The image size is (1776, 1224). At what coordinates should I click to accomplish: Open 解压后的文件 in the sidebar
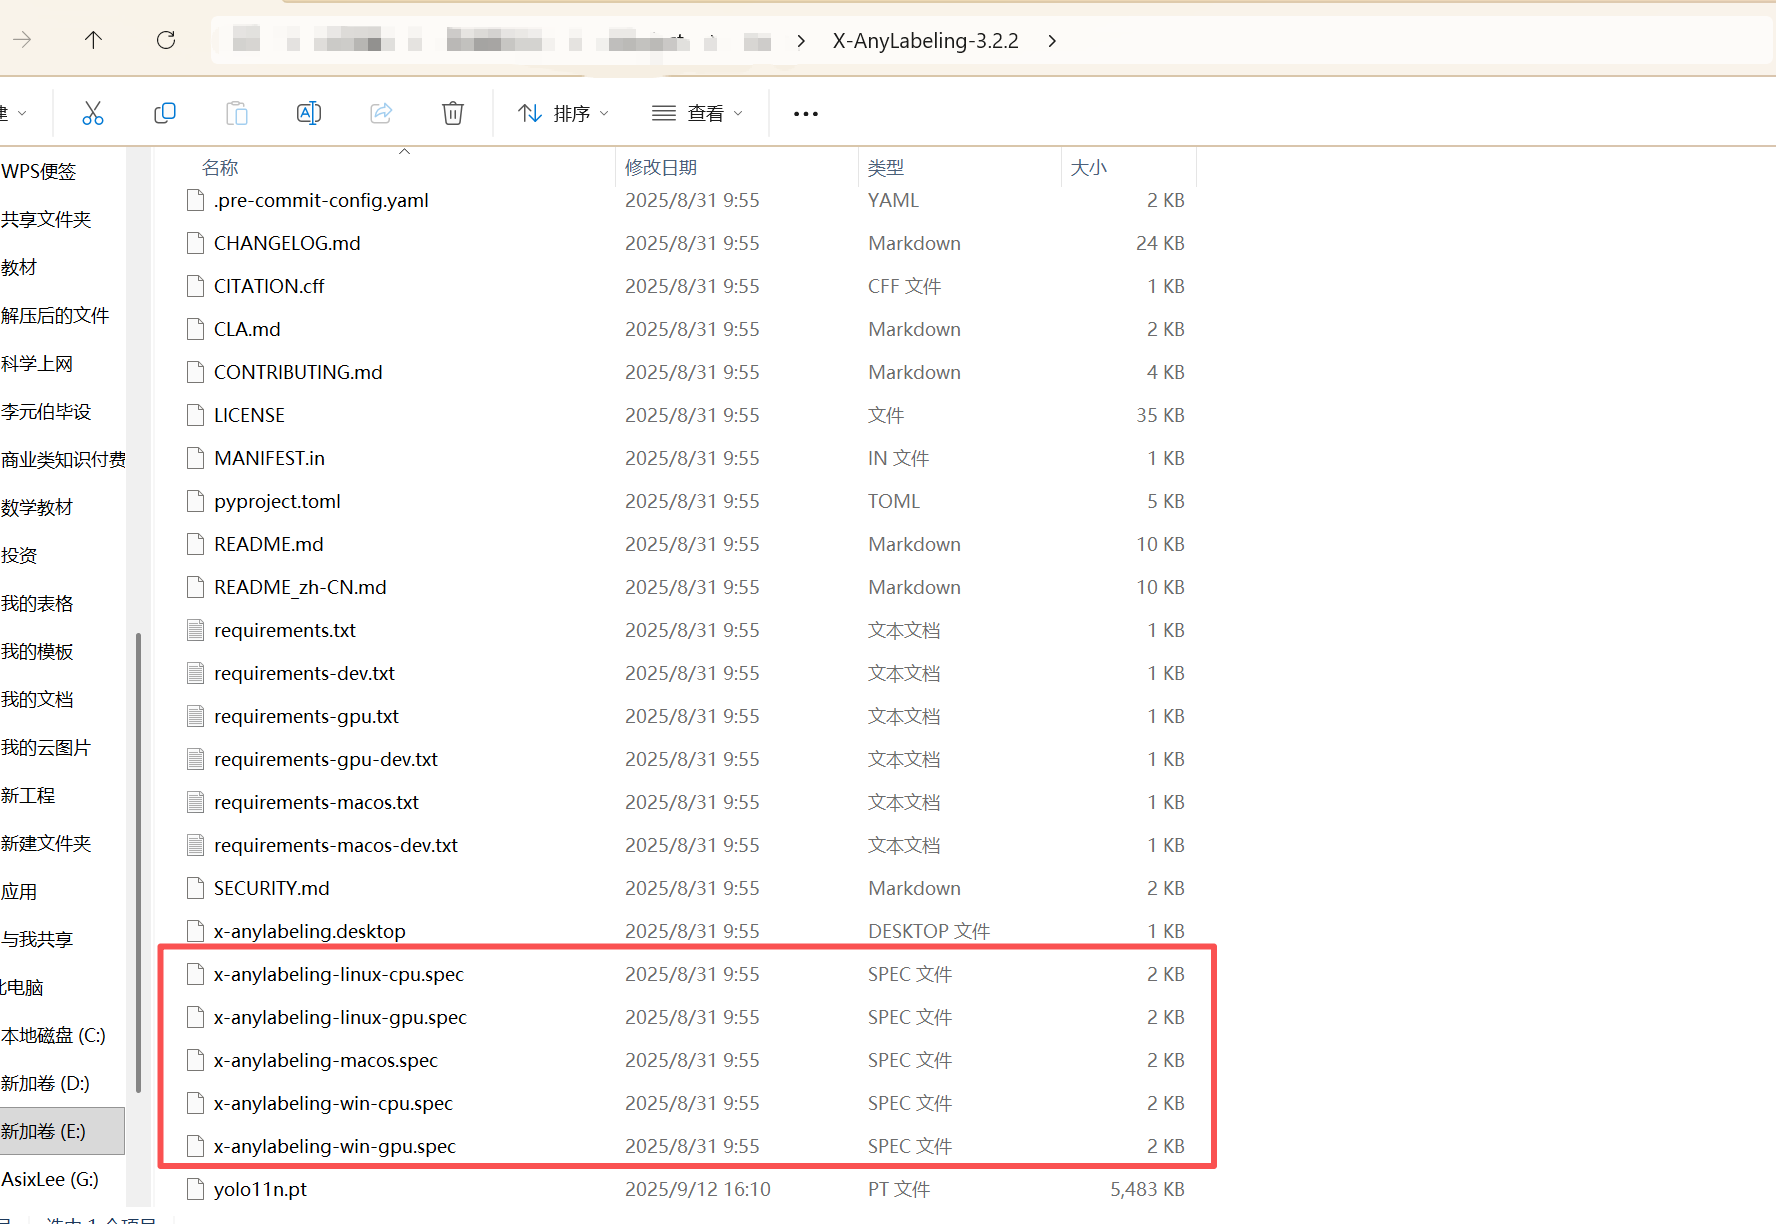click(x=55, y=316)
